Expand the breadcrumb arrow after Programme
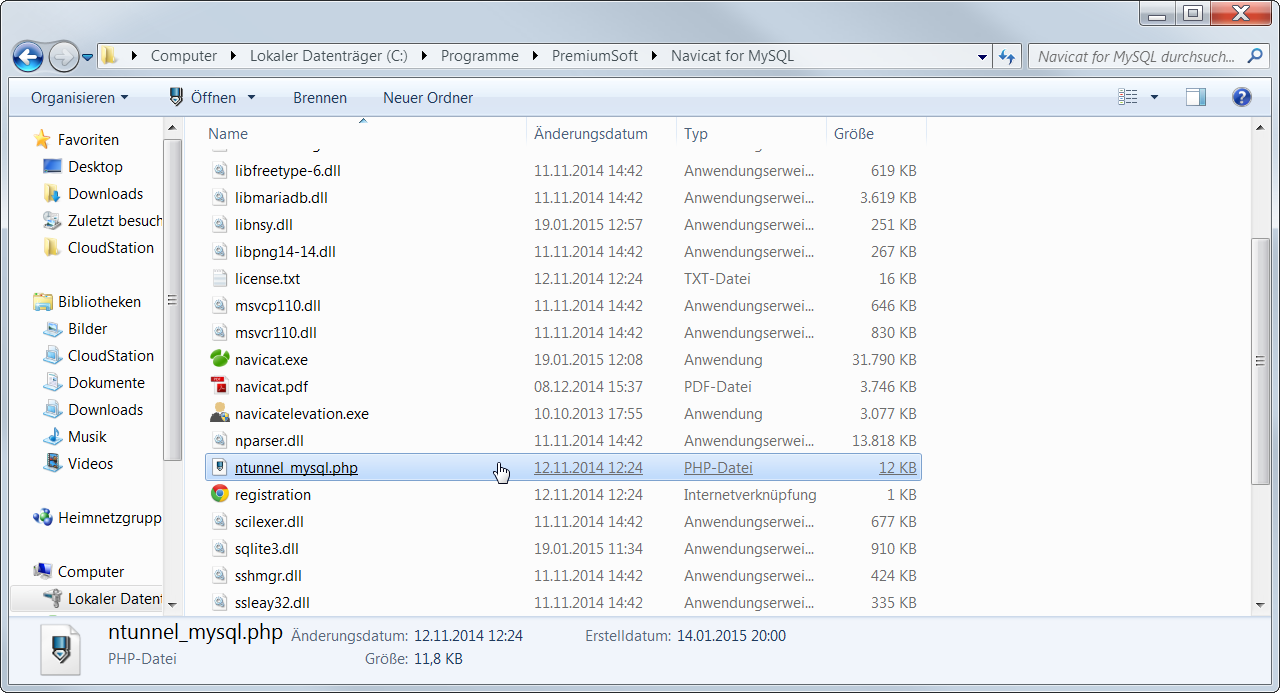Screen dimensions: 1280x693 (535, 56)
